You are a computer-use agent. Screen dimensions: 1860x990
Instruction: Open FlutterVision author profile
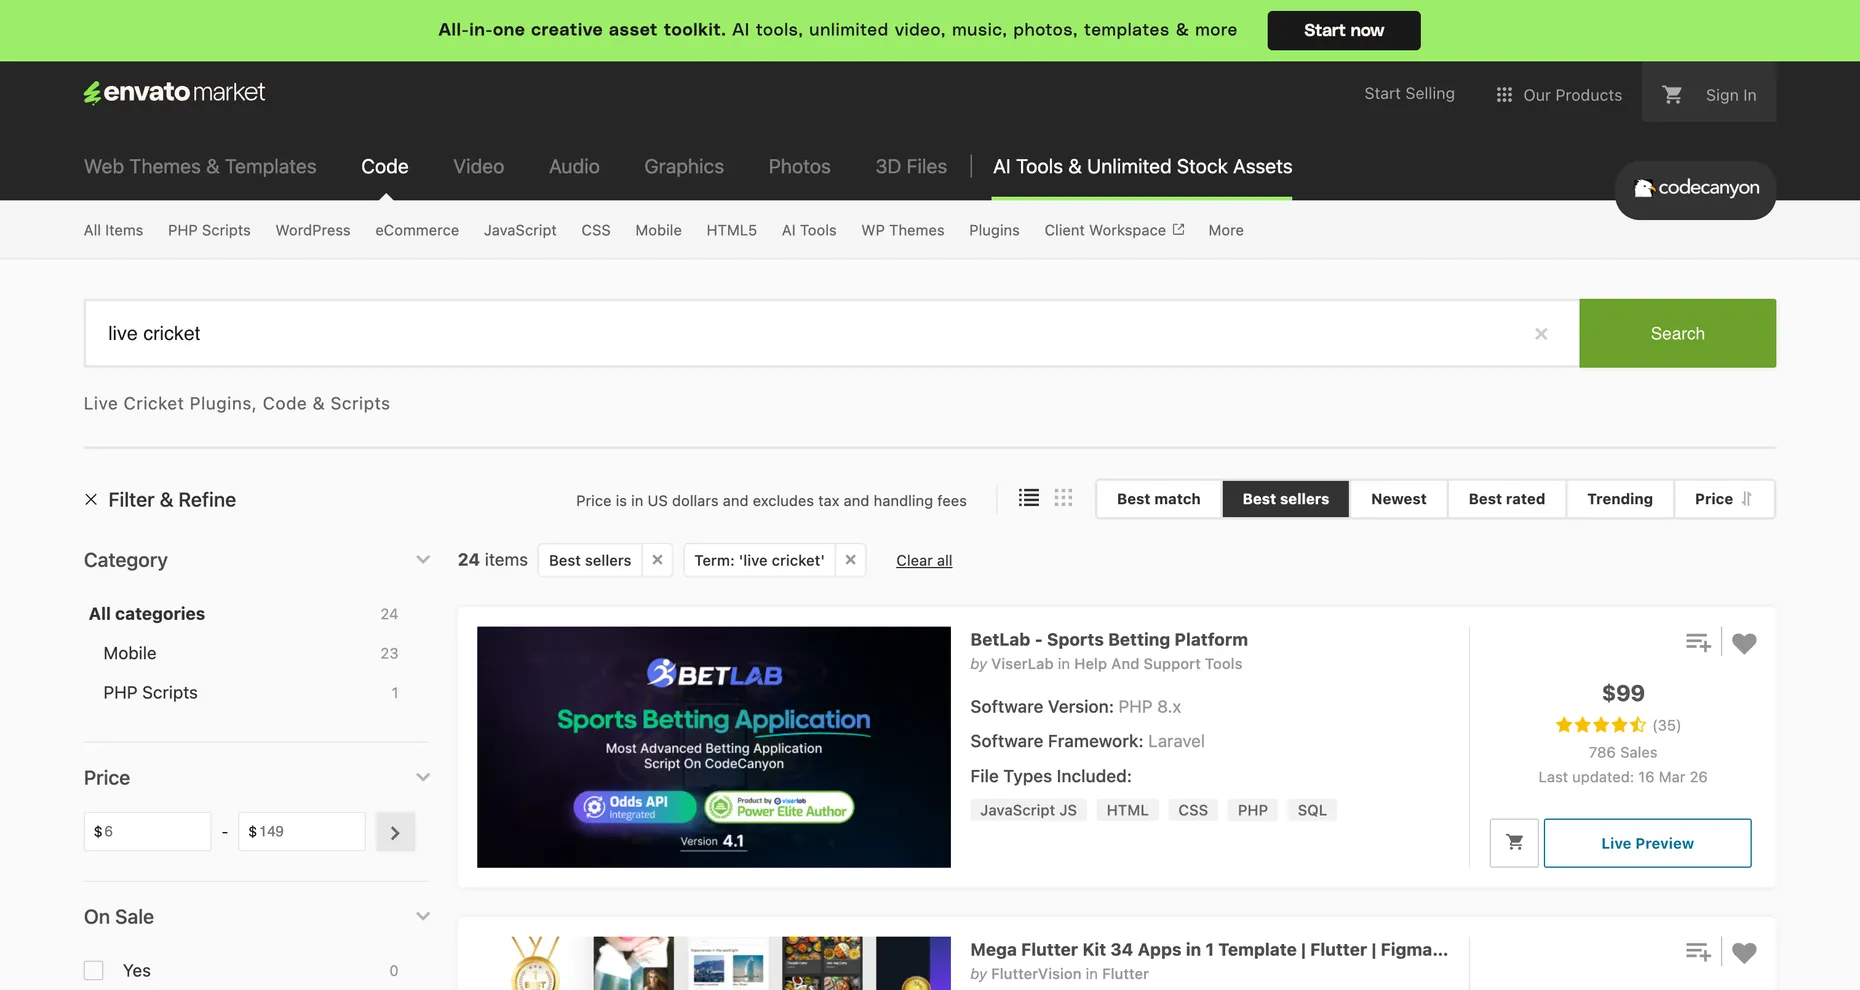coord(1036,974)
